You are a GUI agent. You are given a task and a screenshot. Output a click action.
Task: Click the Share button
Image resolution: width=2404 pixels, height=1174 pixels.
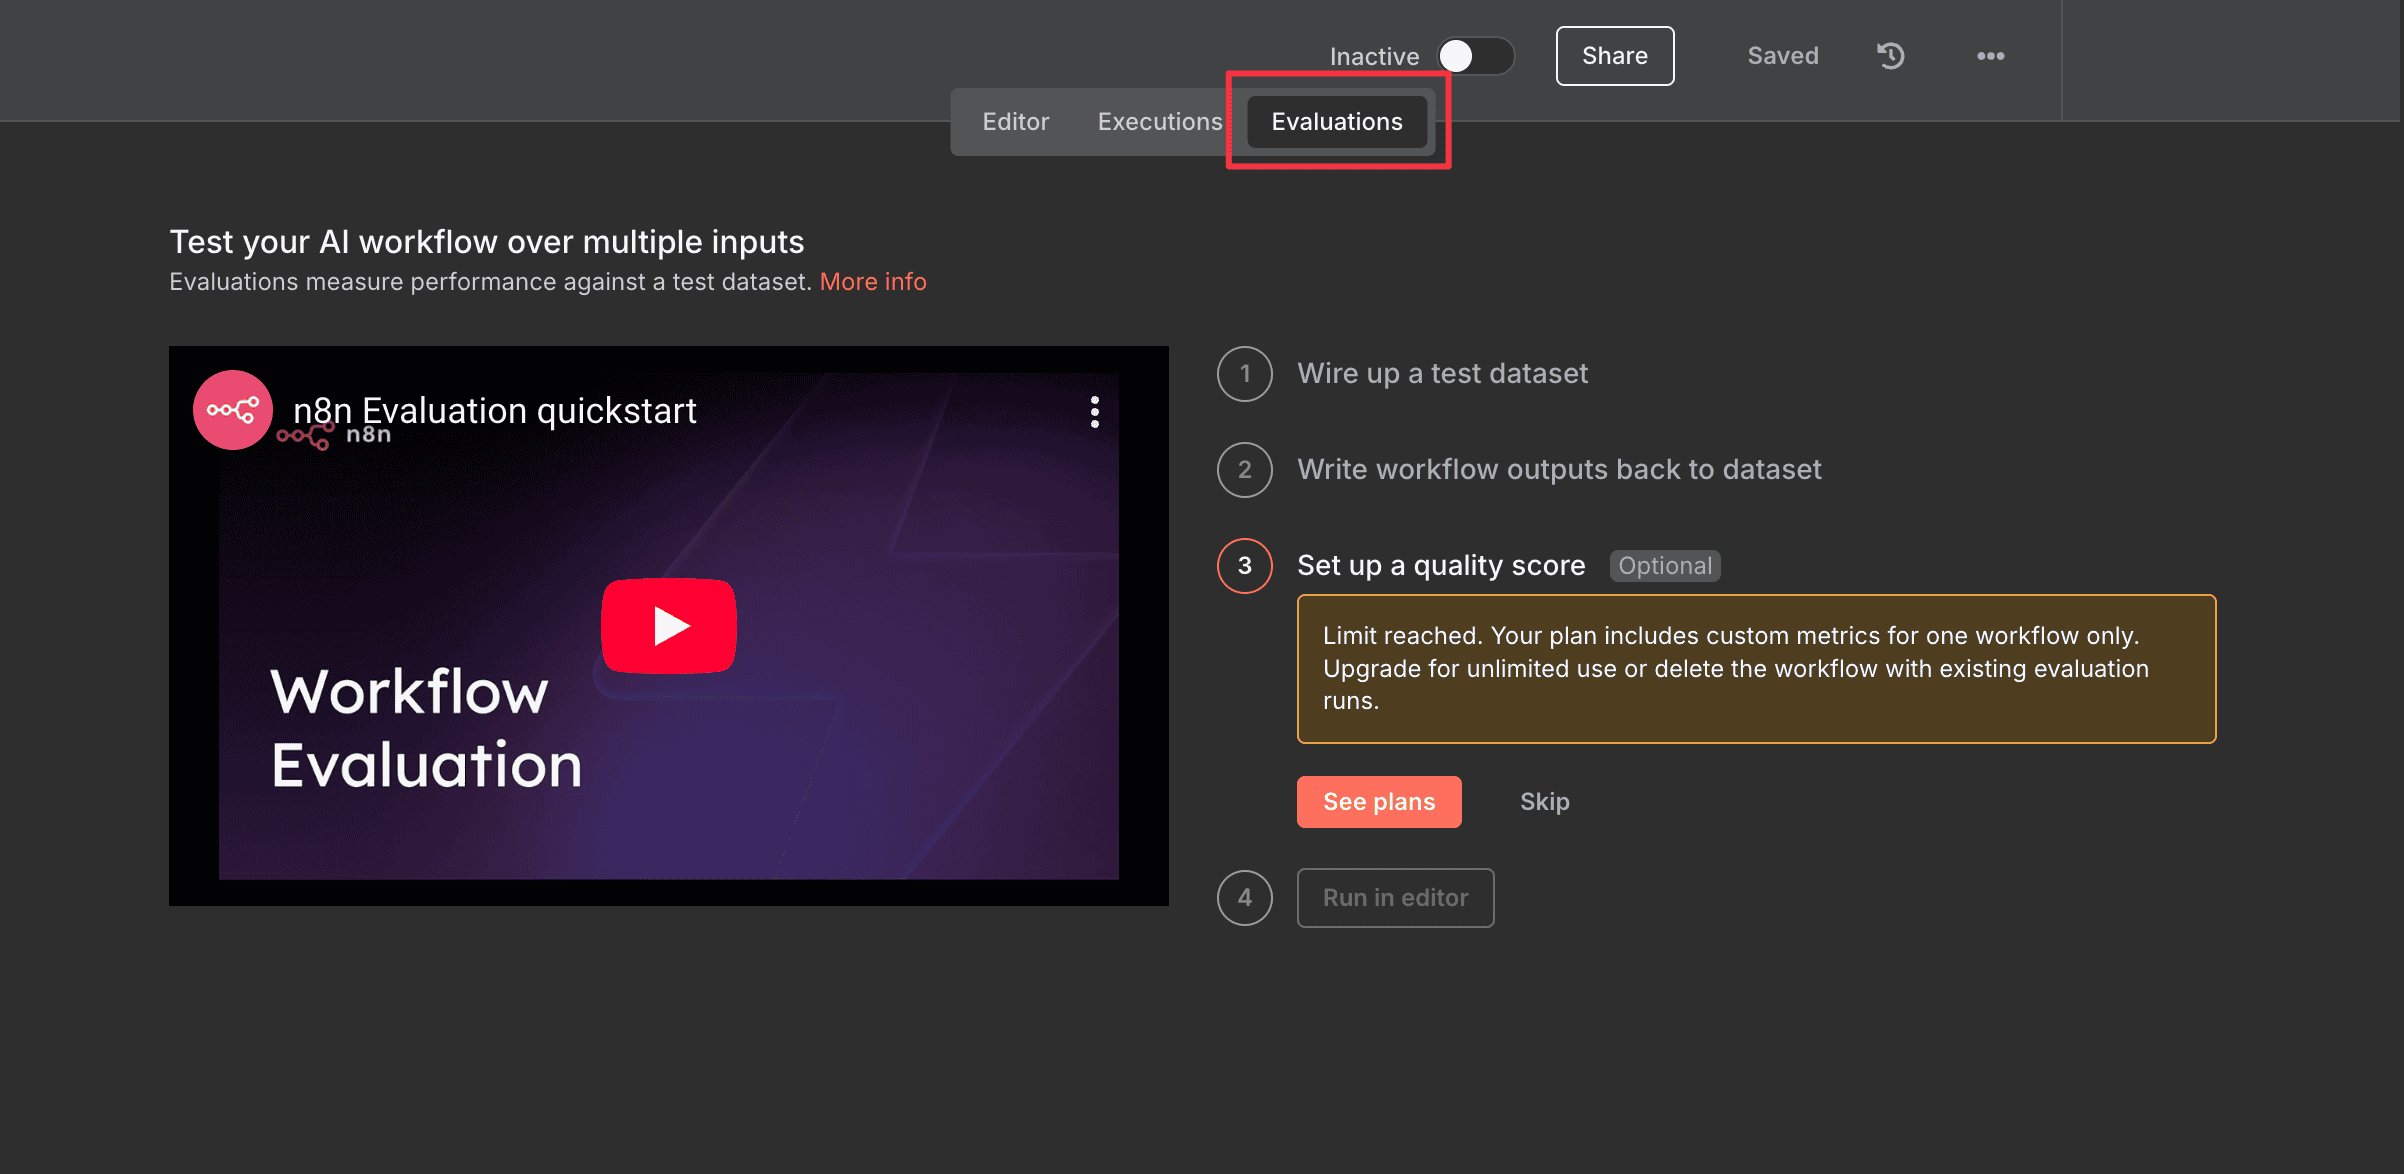point(1614,56)
